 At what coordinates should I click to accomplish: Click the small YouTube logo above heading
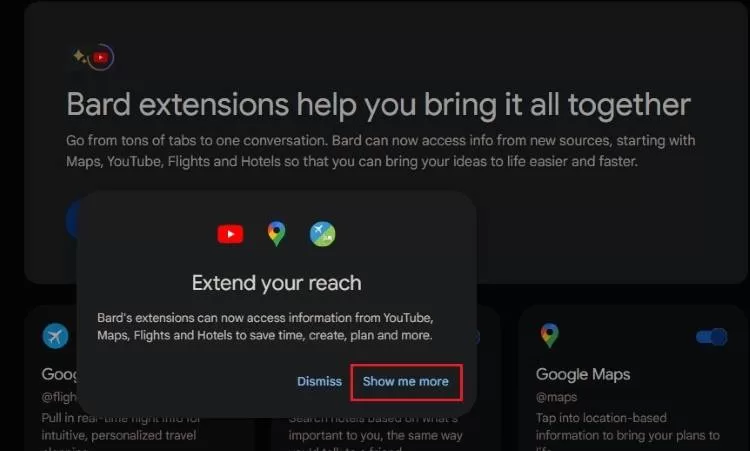point(100,57)
